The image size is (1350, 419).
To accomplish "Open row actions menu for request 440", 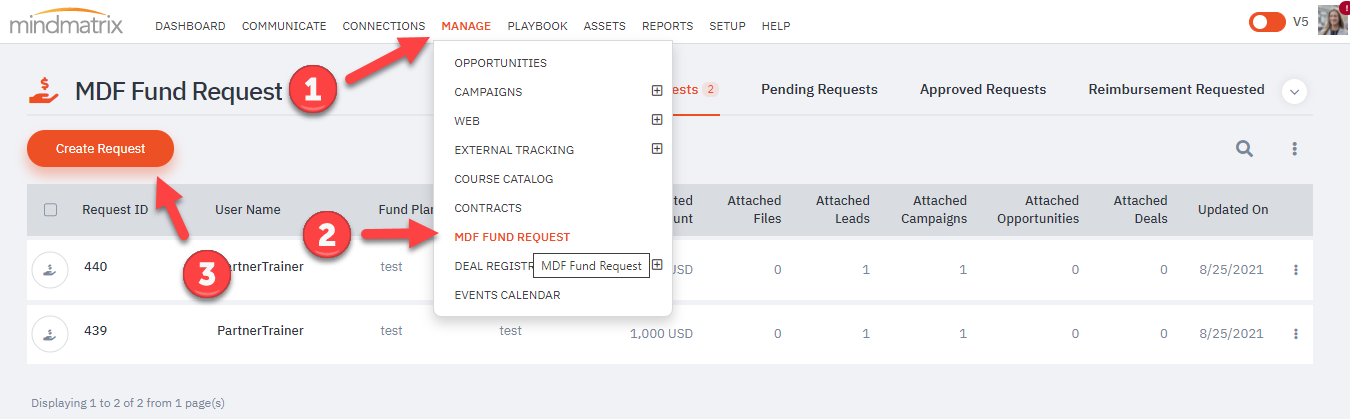I will click(1296, 270).
